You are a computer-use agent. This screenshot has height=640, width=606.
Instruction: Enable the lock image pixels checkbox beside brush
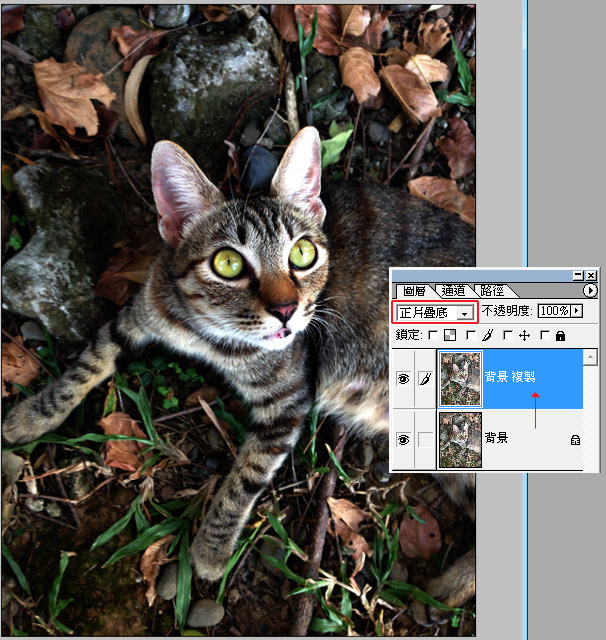click(x=471, y=336)
